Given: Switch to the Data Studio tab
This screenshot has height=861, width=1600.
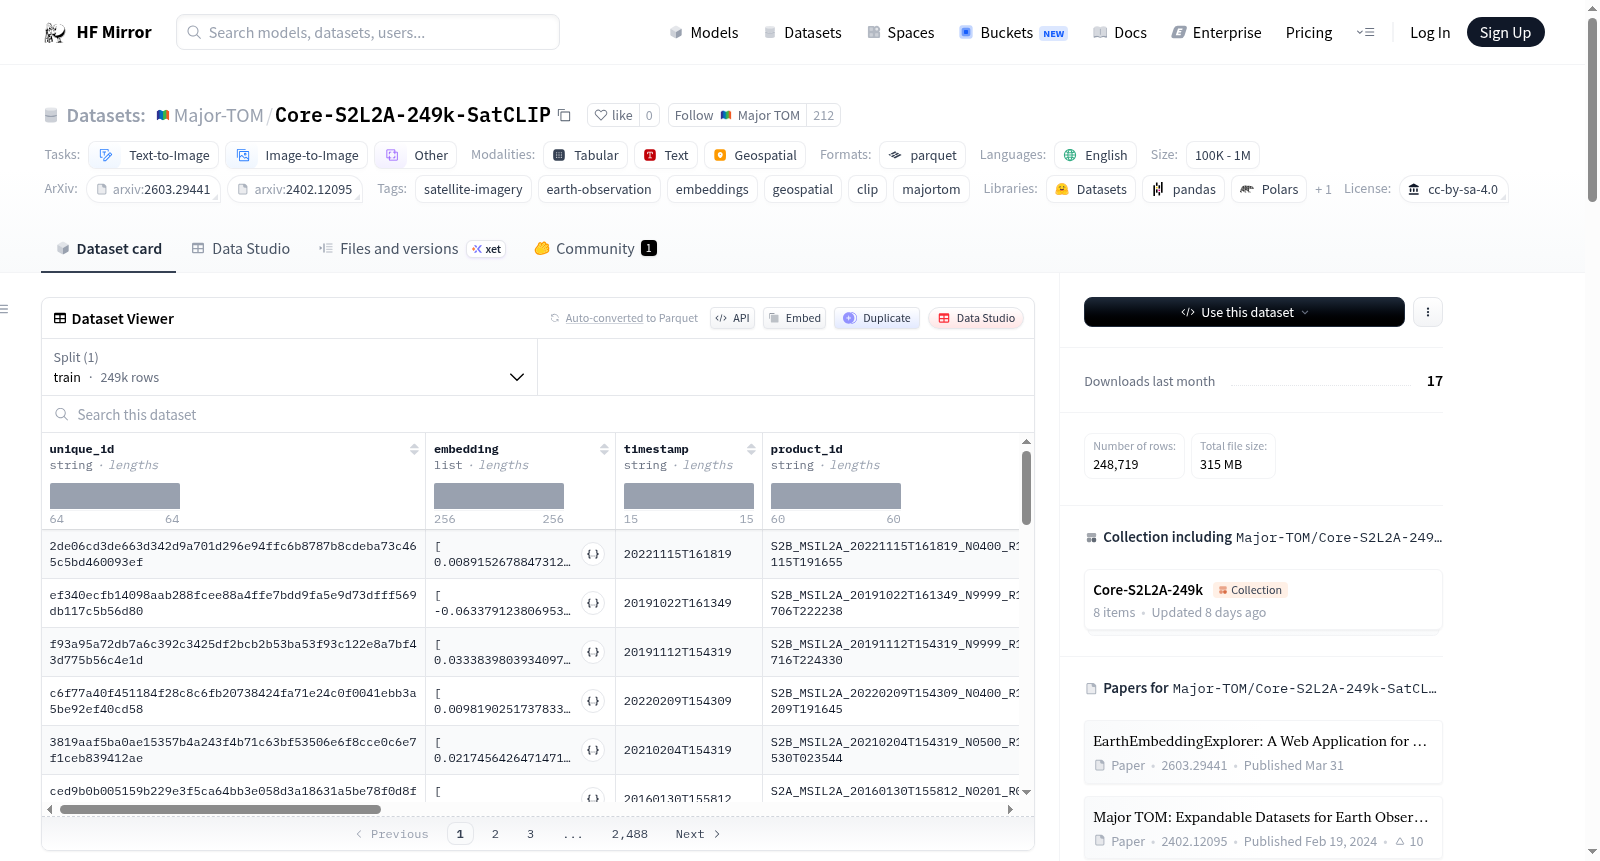Looking at the screenshot, I should pos(241,249).
